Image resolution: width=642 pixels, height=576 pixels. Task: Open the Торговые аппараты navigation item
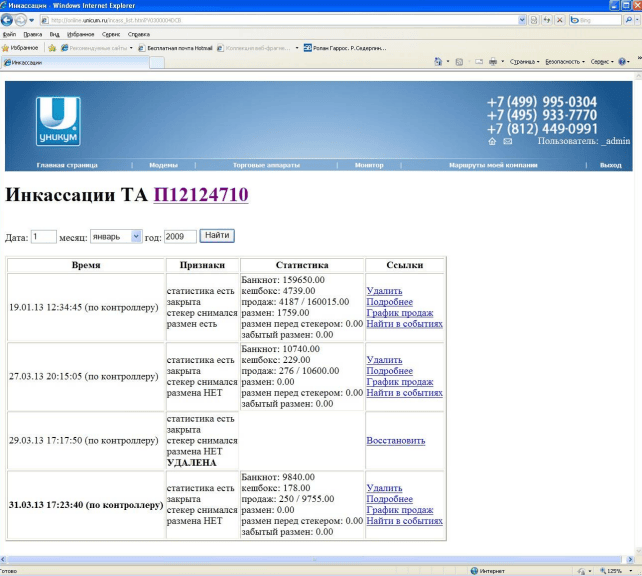[x=266, y=165]
